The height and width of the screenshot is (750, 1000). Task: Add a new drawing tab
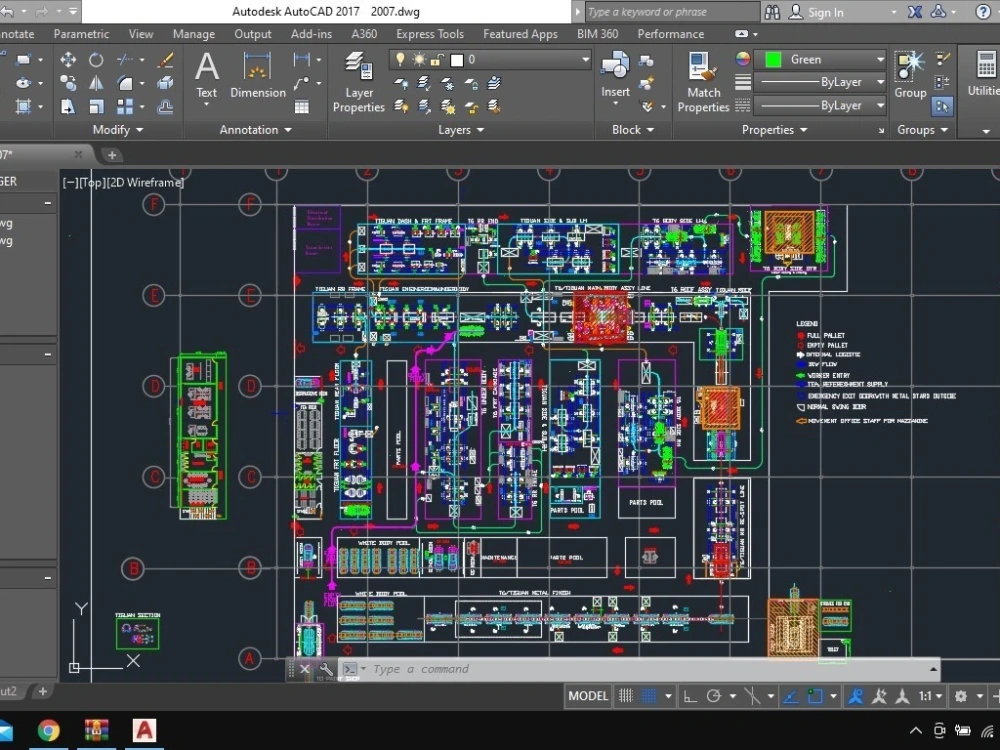coord(112,155)
